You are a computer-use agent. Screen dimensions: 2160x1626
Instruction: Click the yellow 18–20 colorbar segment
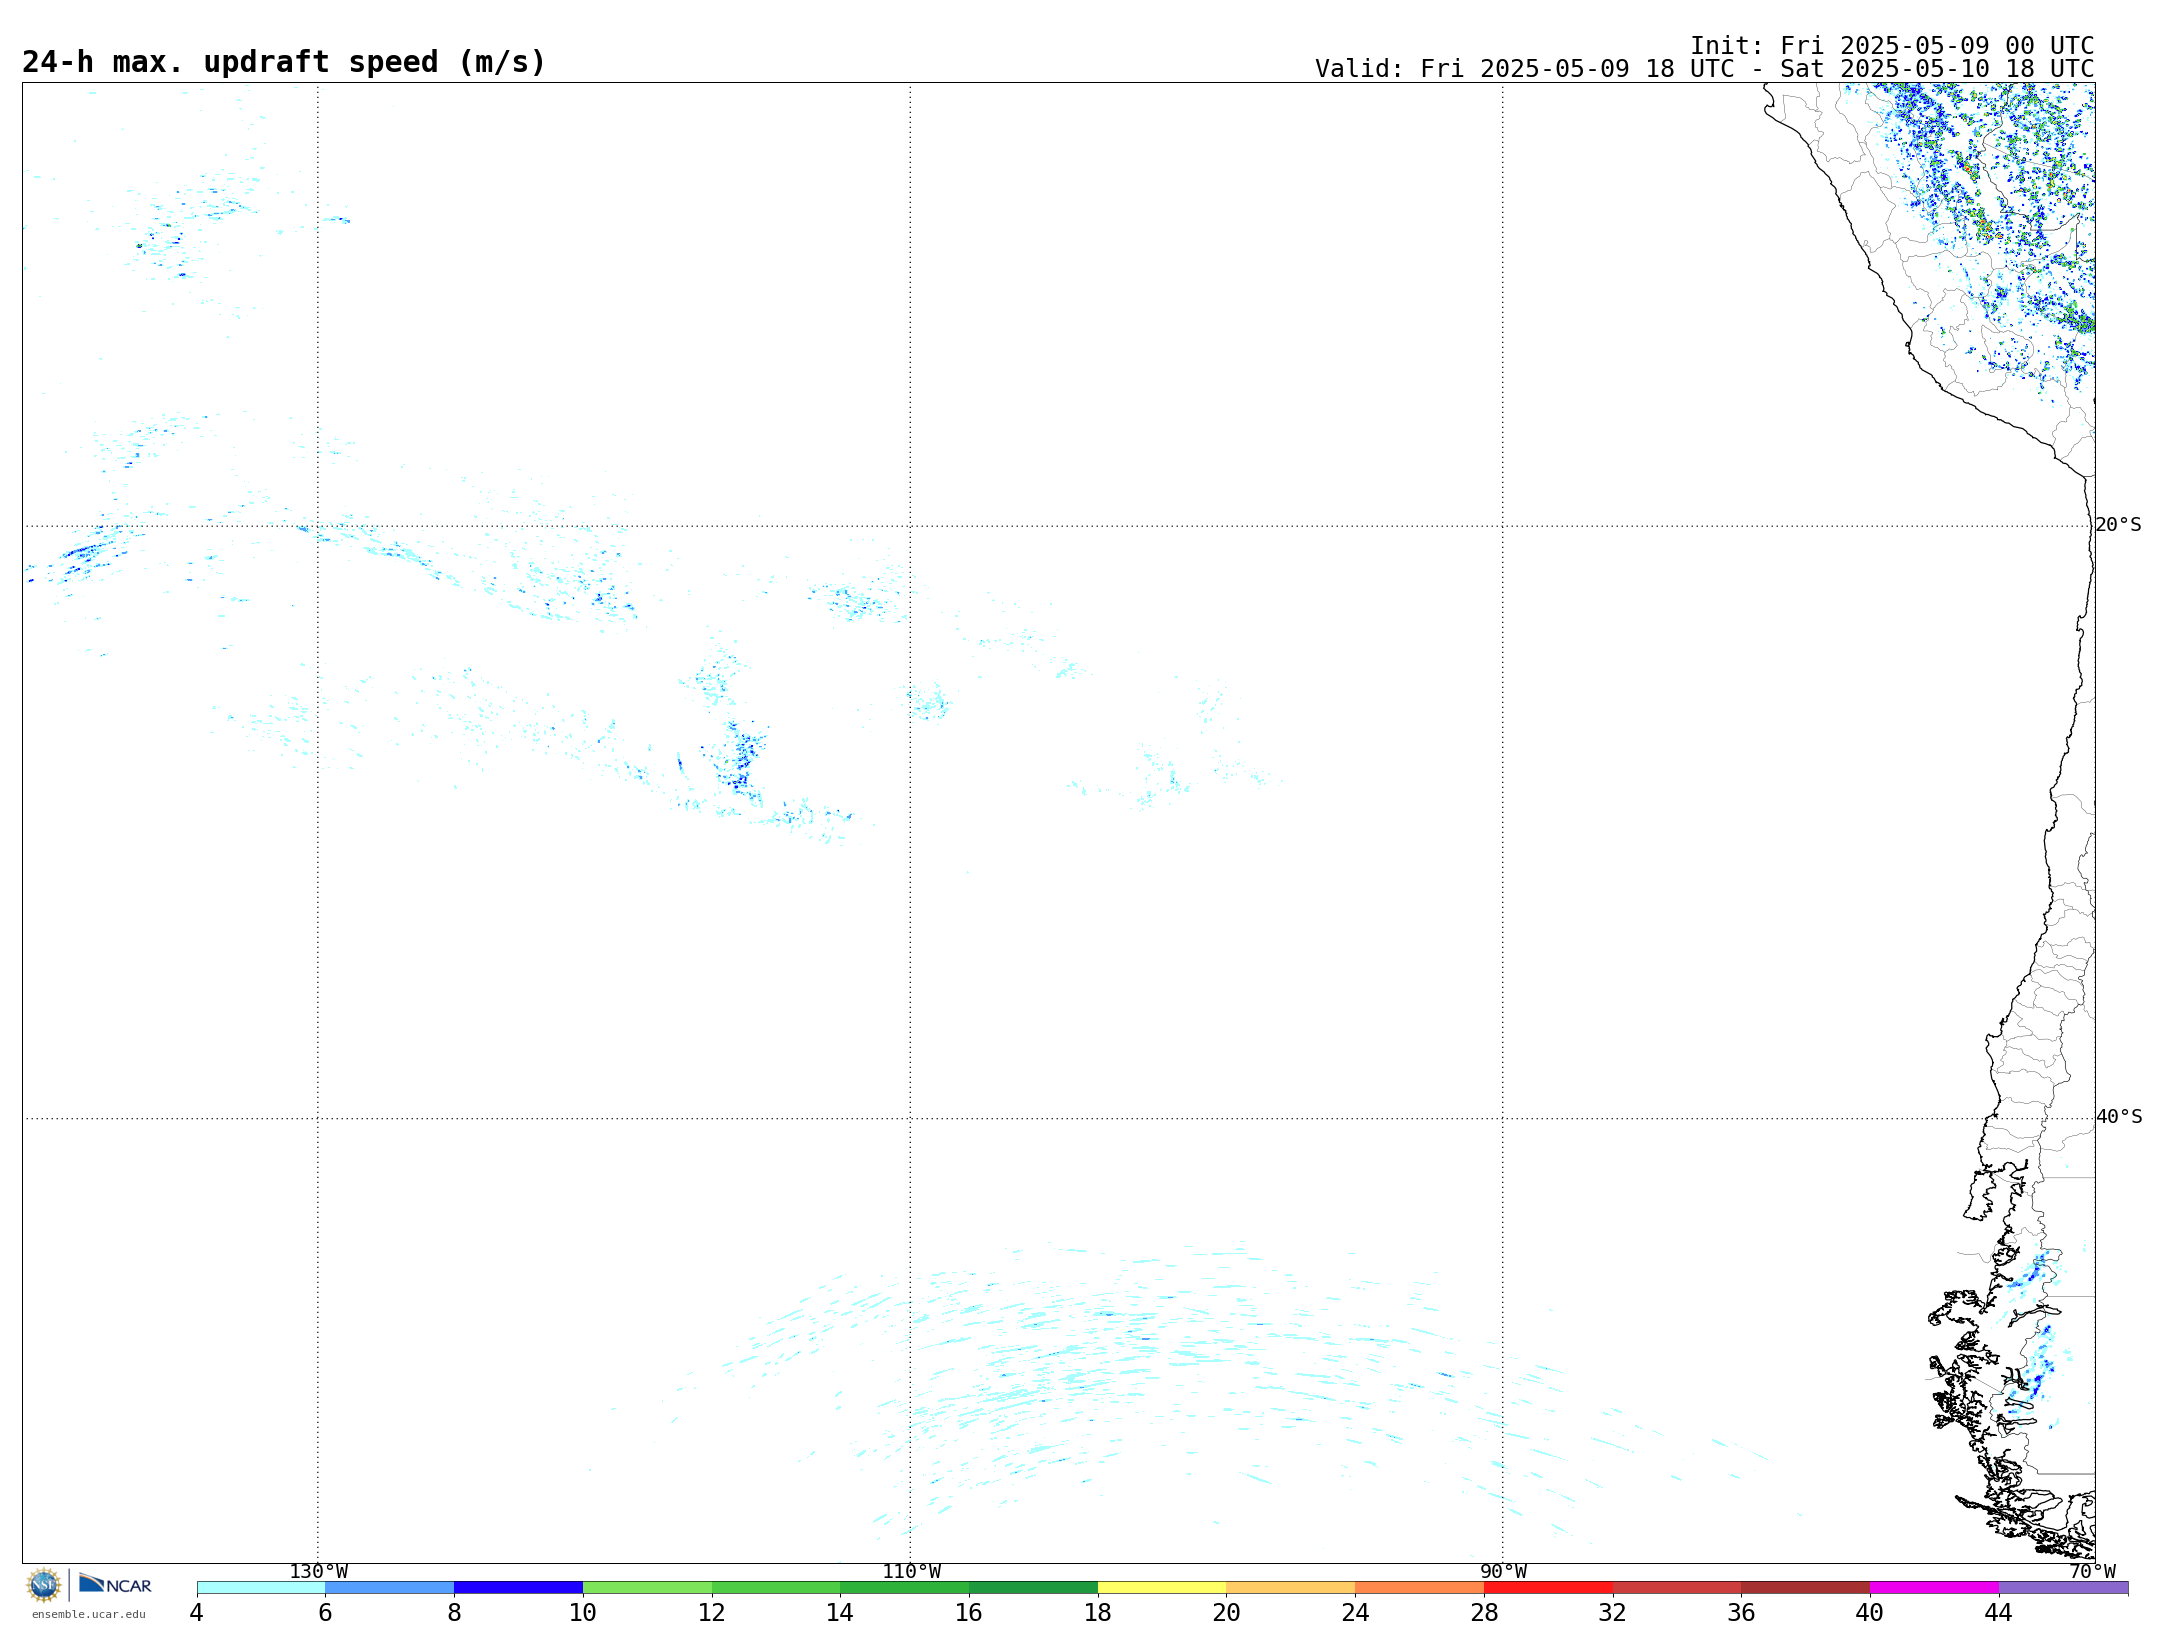[x=1163, y=1588]
